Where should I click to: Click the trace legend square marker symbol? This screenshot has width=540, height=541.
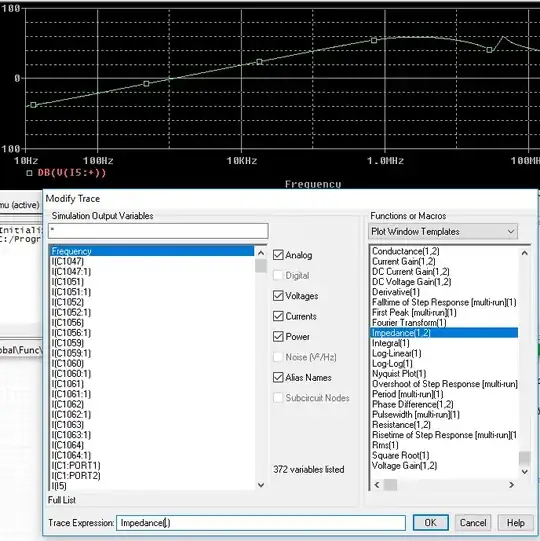click(29, 173)
